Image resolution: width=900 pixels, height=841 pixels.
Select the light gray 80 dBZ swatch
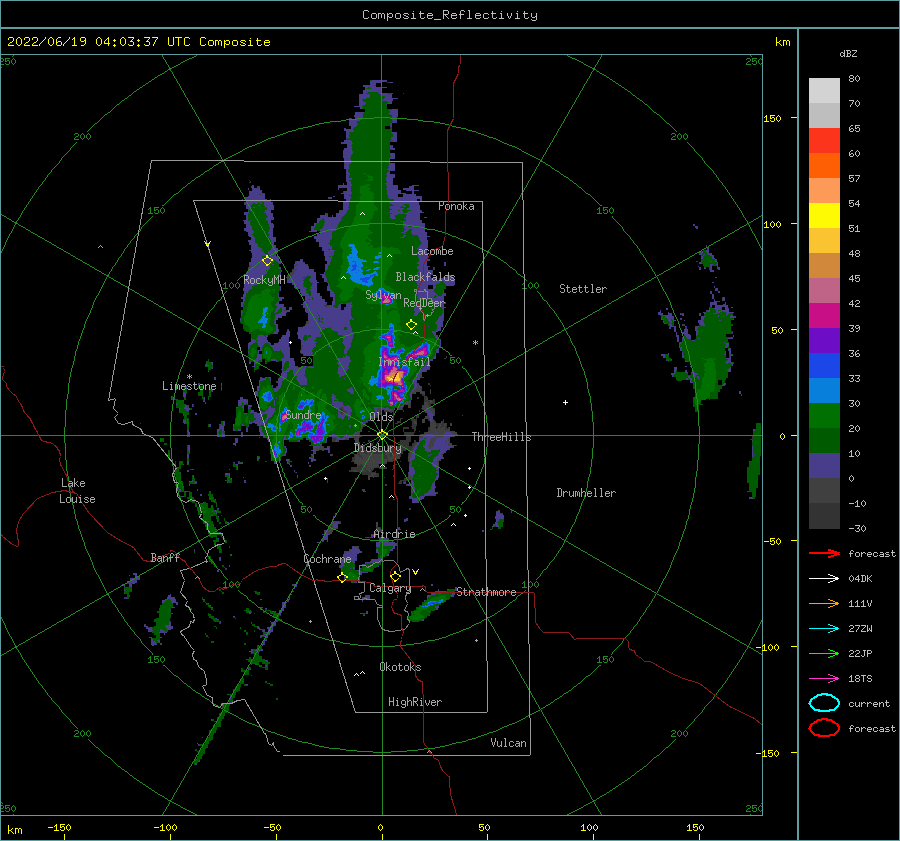coord(824,91)
